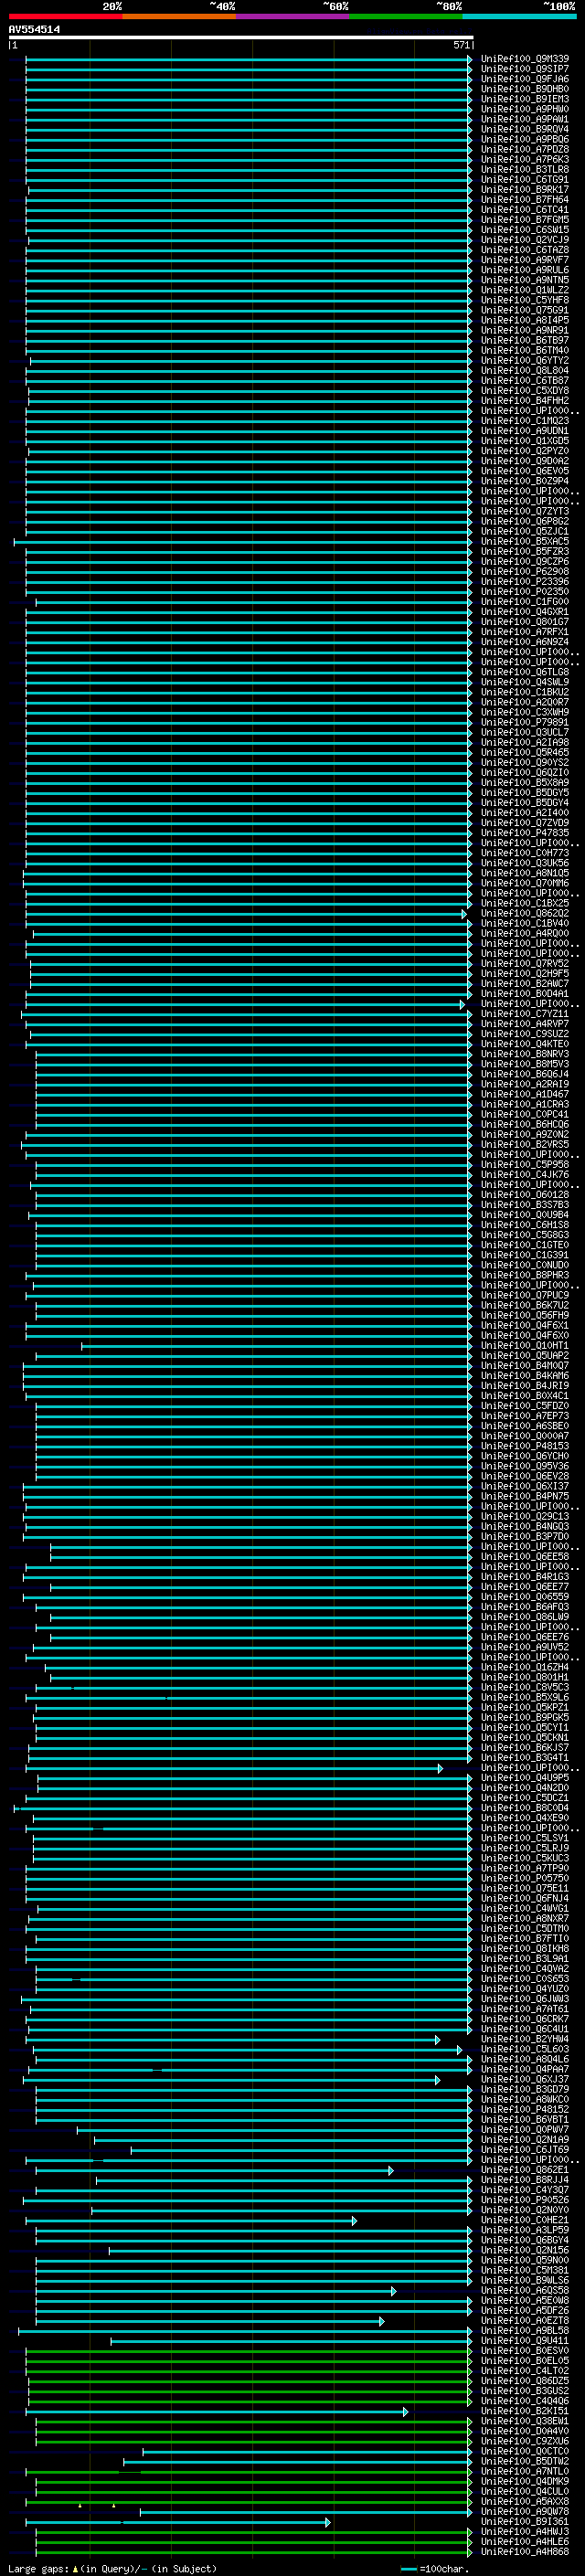585x2576 pixels.
Task: Select label UniRef100_Q8L804
Action: 525,370
